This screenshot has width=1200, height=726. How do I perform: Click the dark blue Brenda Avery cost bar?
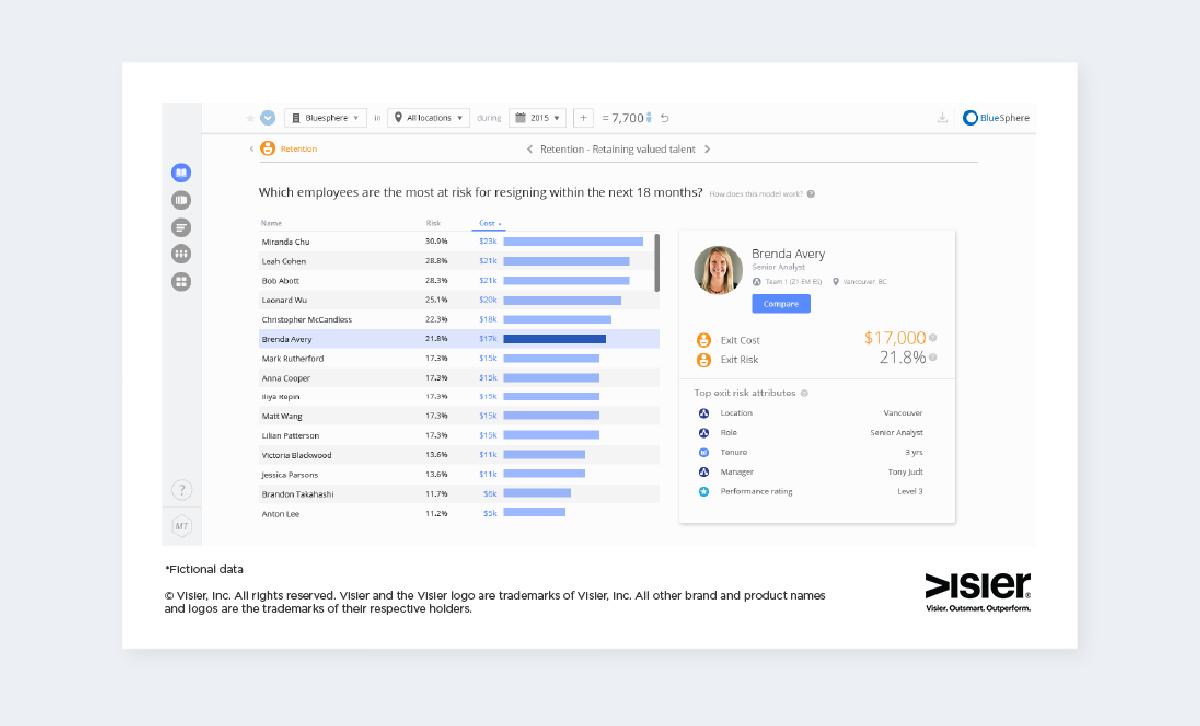coord(555,339)
